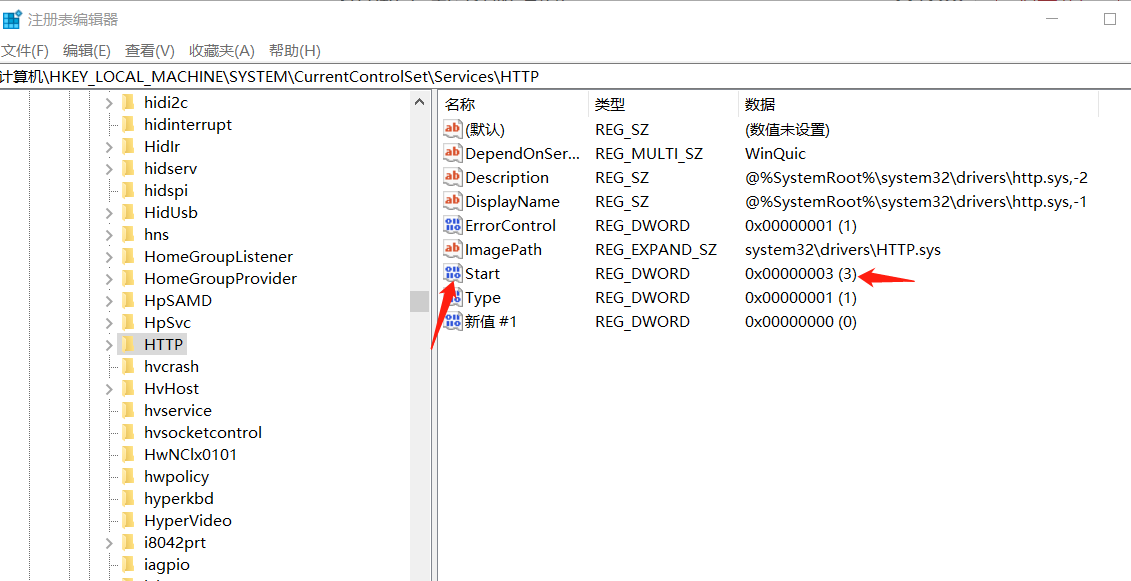The image size is (1131, 581).
Task: Select the HpSAMD key in tree
Action: tap(177, 301)
